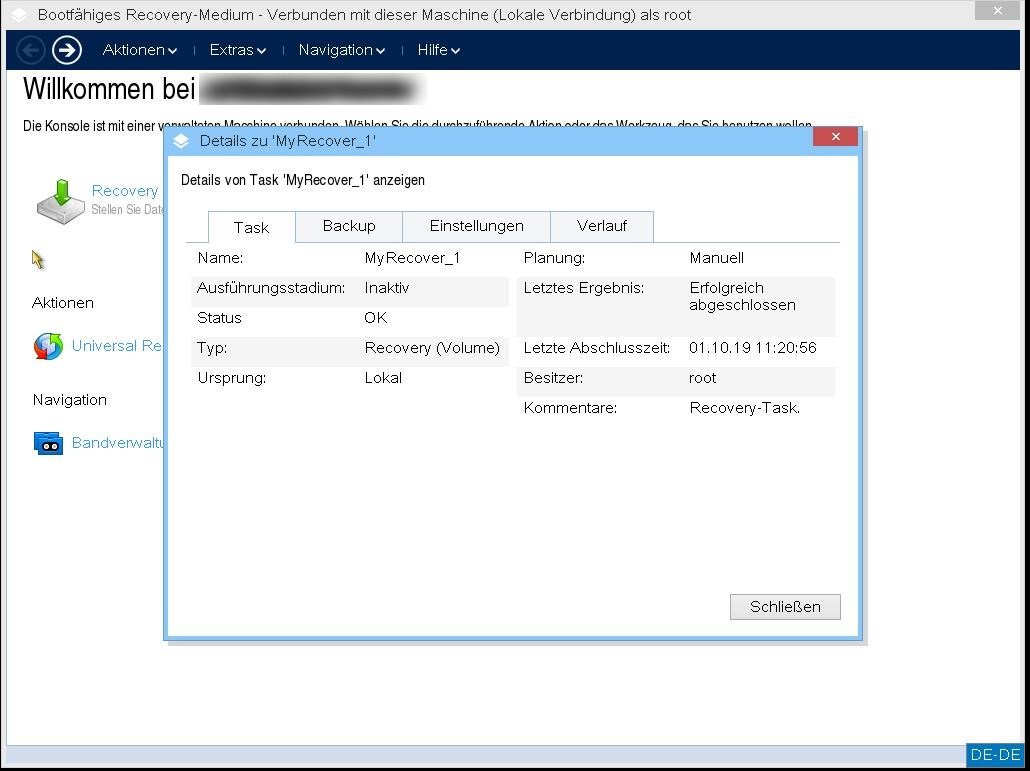Viewport: 1030px width, 771px height.
Task: Click the DE-DE language indicator
Action: point(995,754)
